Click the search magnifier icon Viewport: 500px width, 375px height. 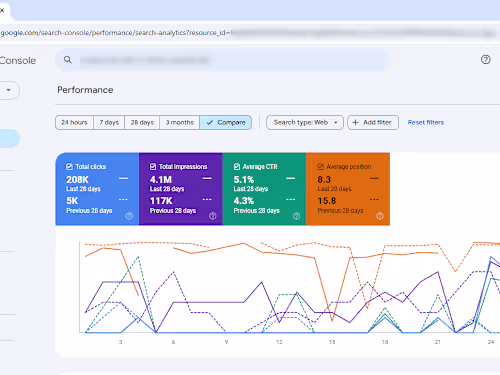pos(68,60)
